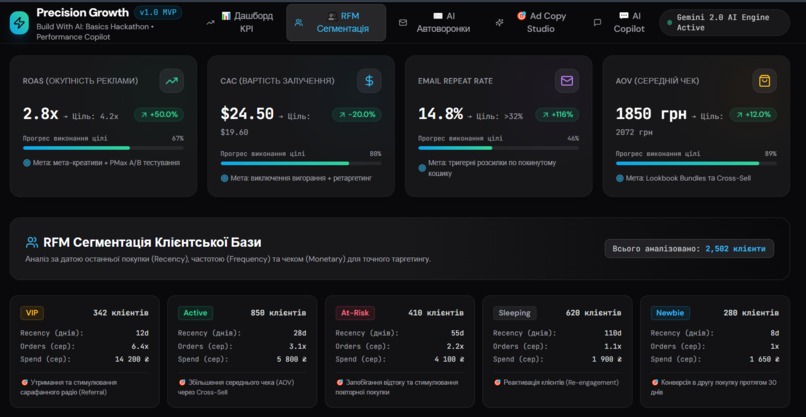Click the $24.50 CAC value
The image size is (806, 417).
click(247, 114)
